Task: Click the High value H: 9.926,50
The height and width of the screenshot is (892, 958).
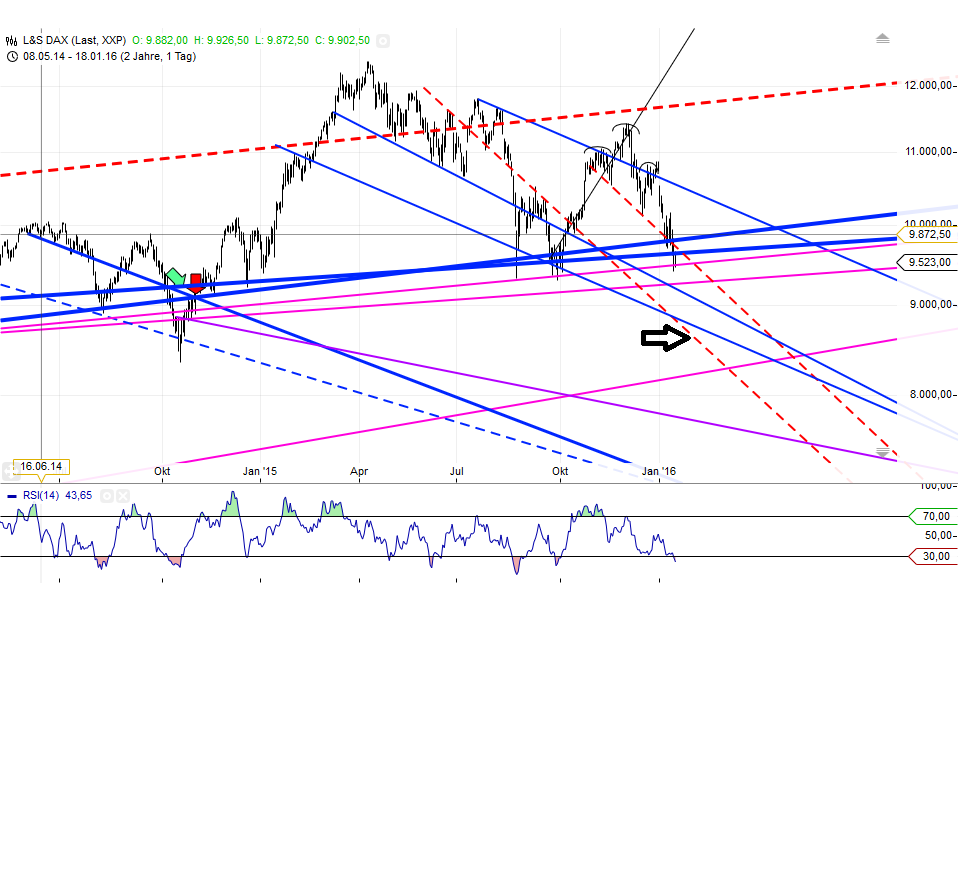Action: [221, 40]
